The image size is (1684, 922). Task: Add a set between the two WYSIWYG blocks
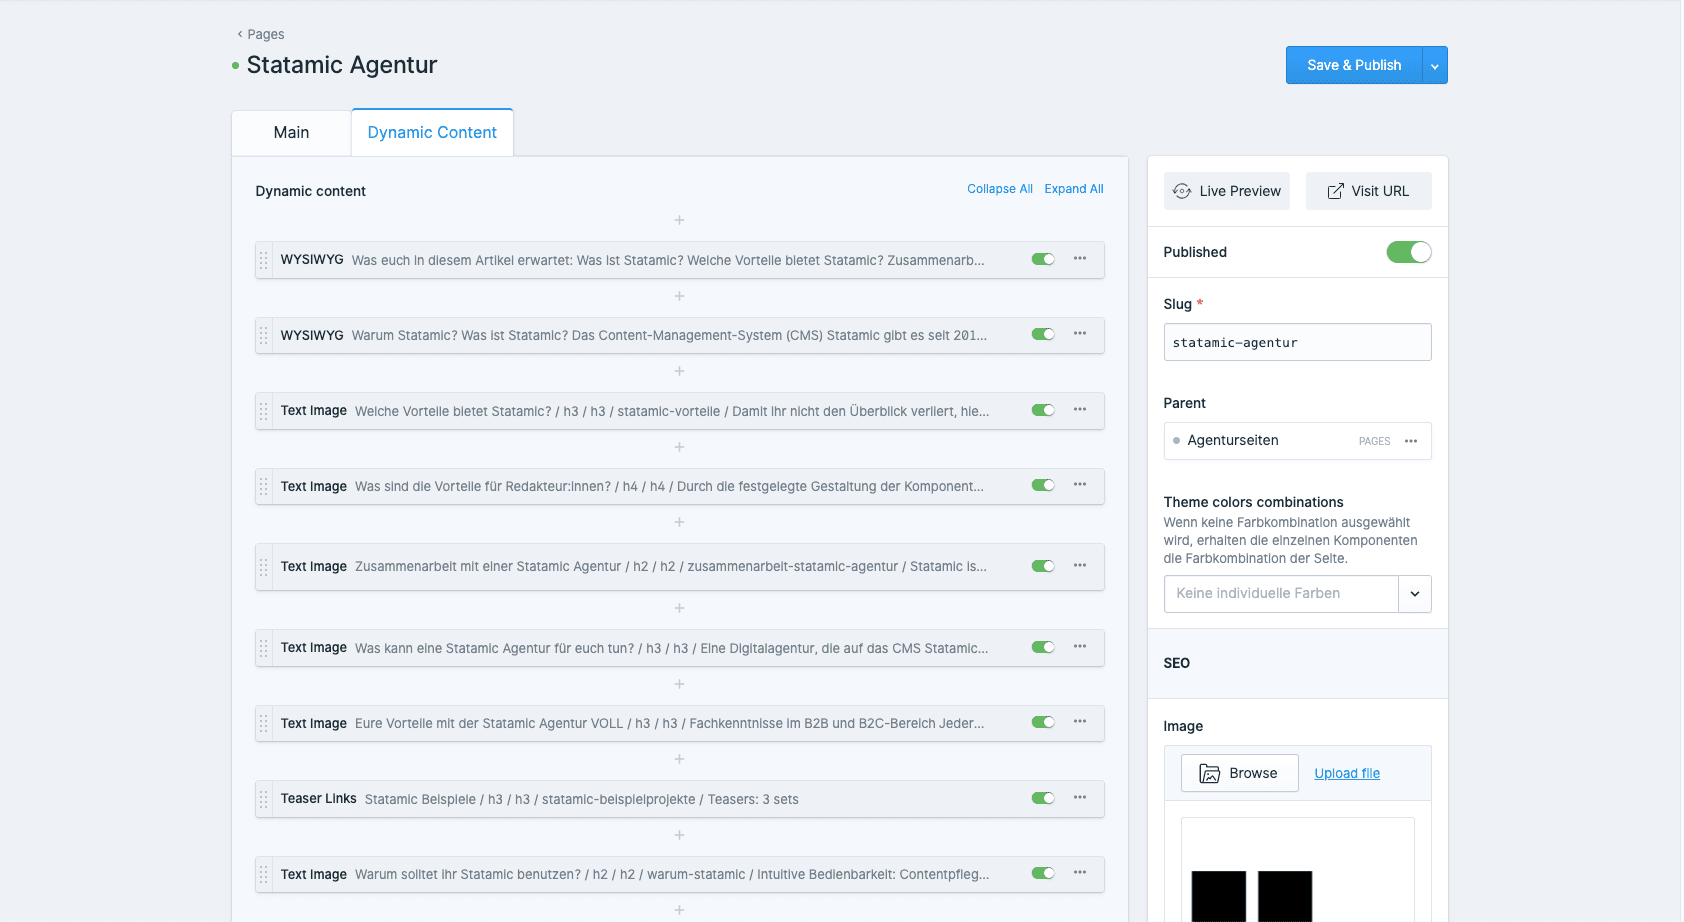pyautogui.click(x=679, y=296)
